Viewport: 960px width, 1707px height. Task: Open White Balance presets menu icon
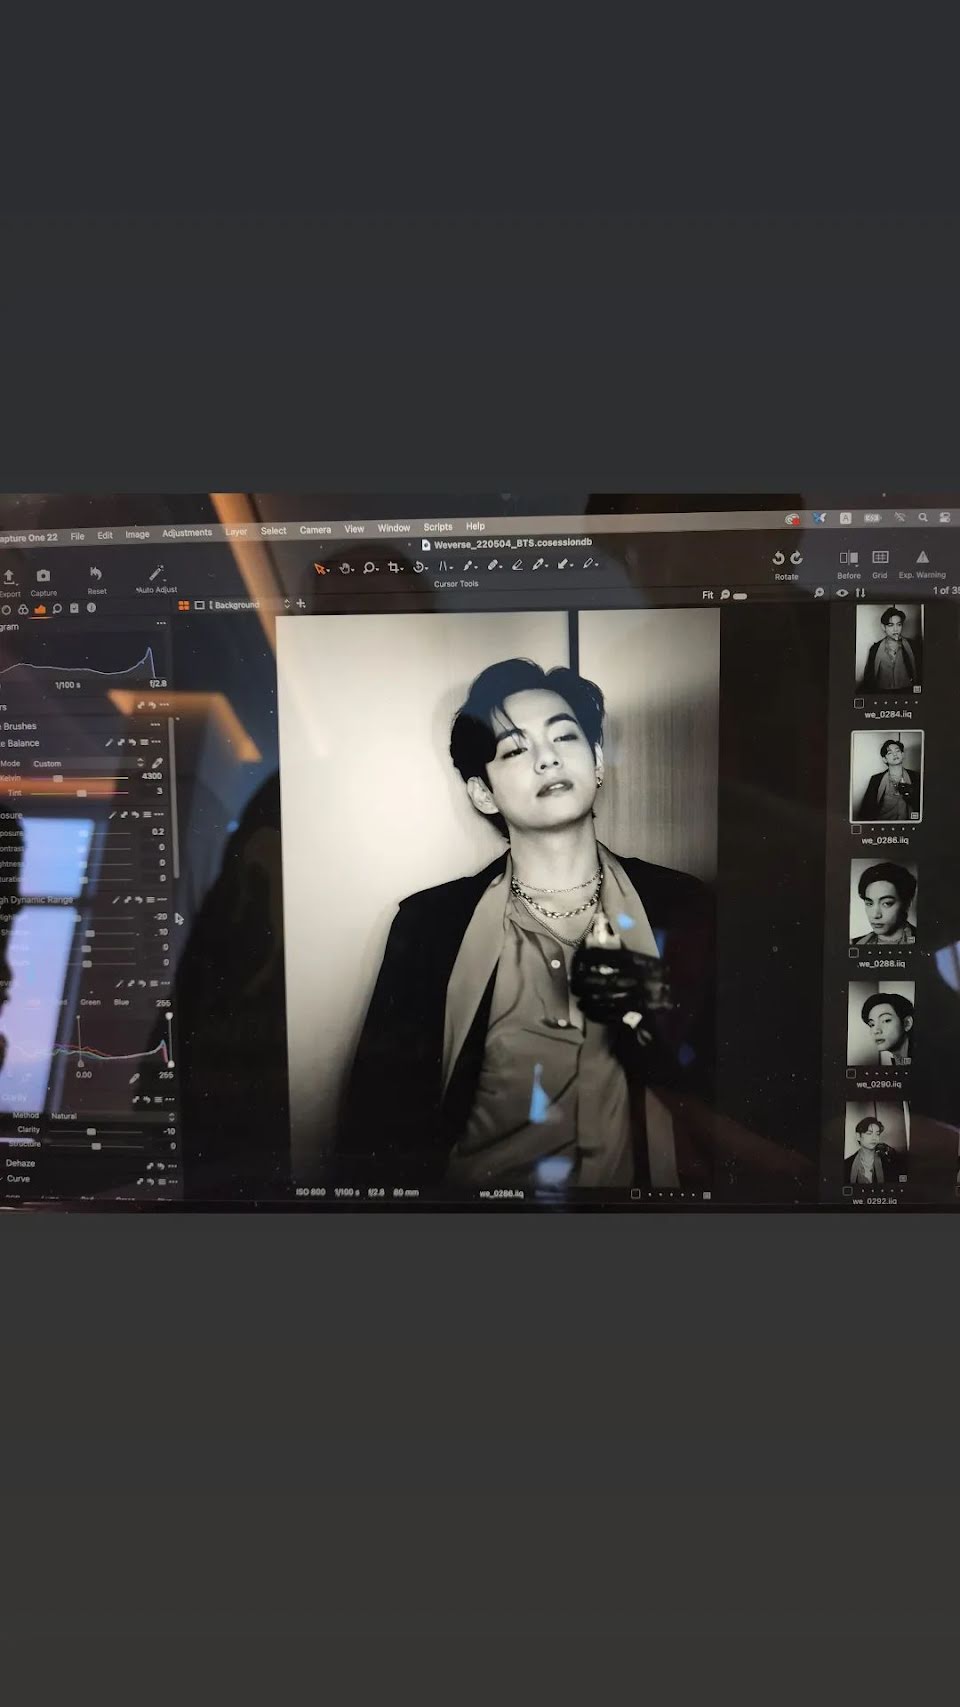click(x=145, y=742)
